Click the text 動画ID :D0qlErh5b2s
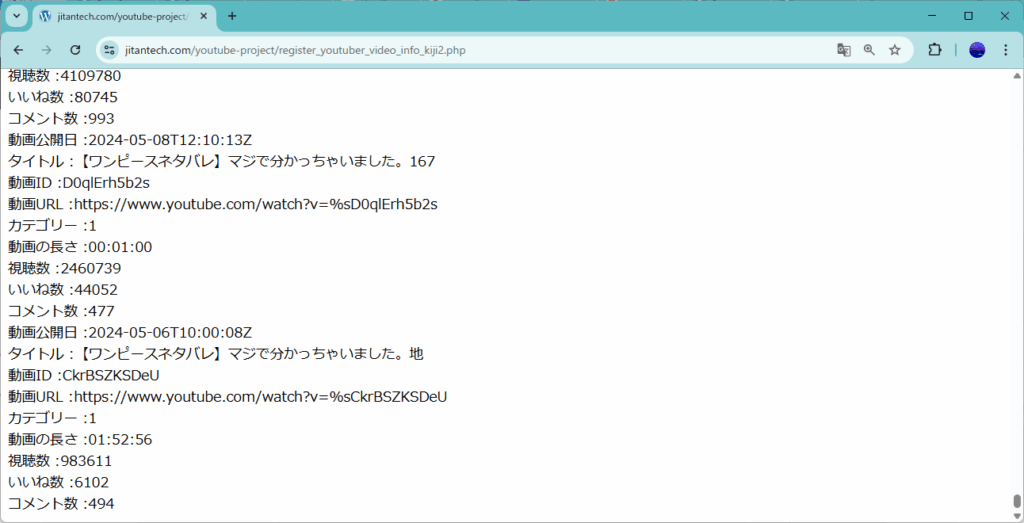Viewport: 1024px width, 523px height. (x=79, y=183)
